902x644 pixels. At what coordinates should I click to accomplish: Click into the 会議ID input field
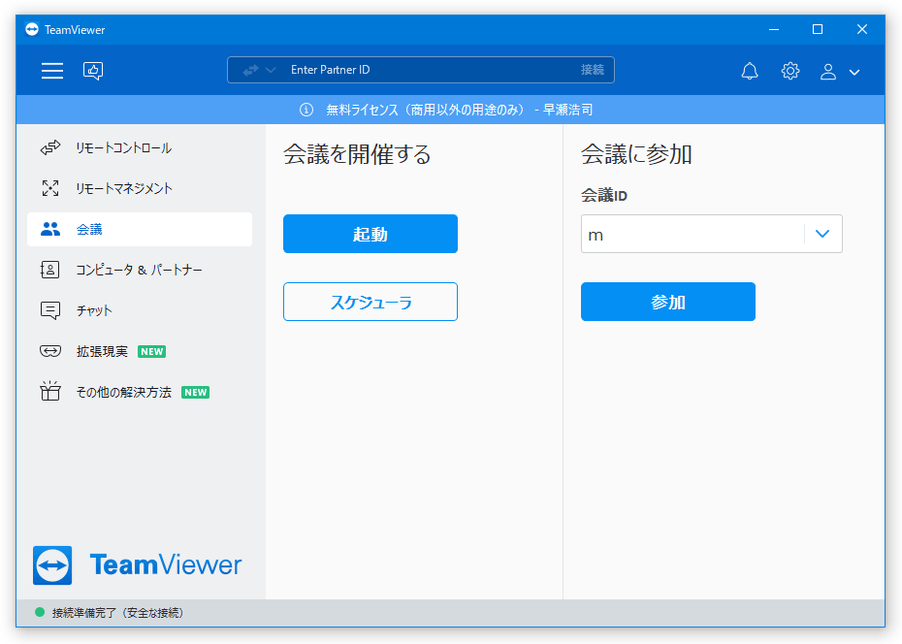(692, 233)
